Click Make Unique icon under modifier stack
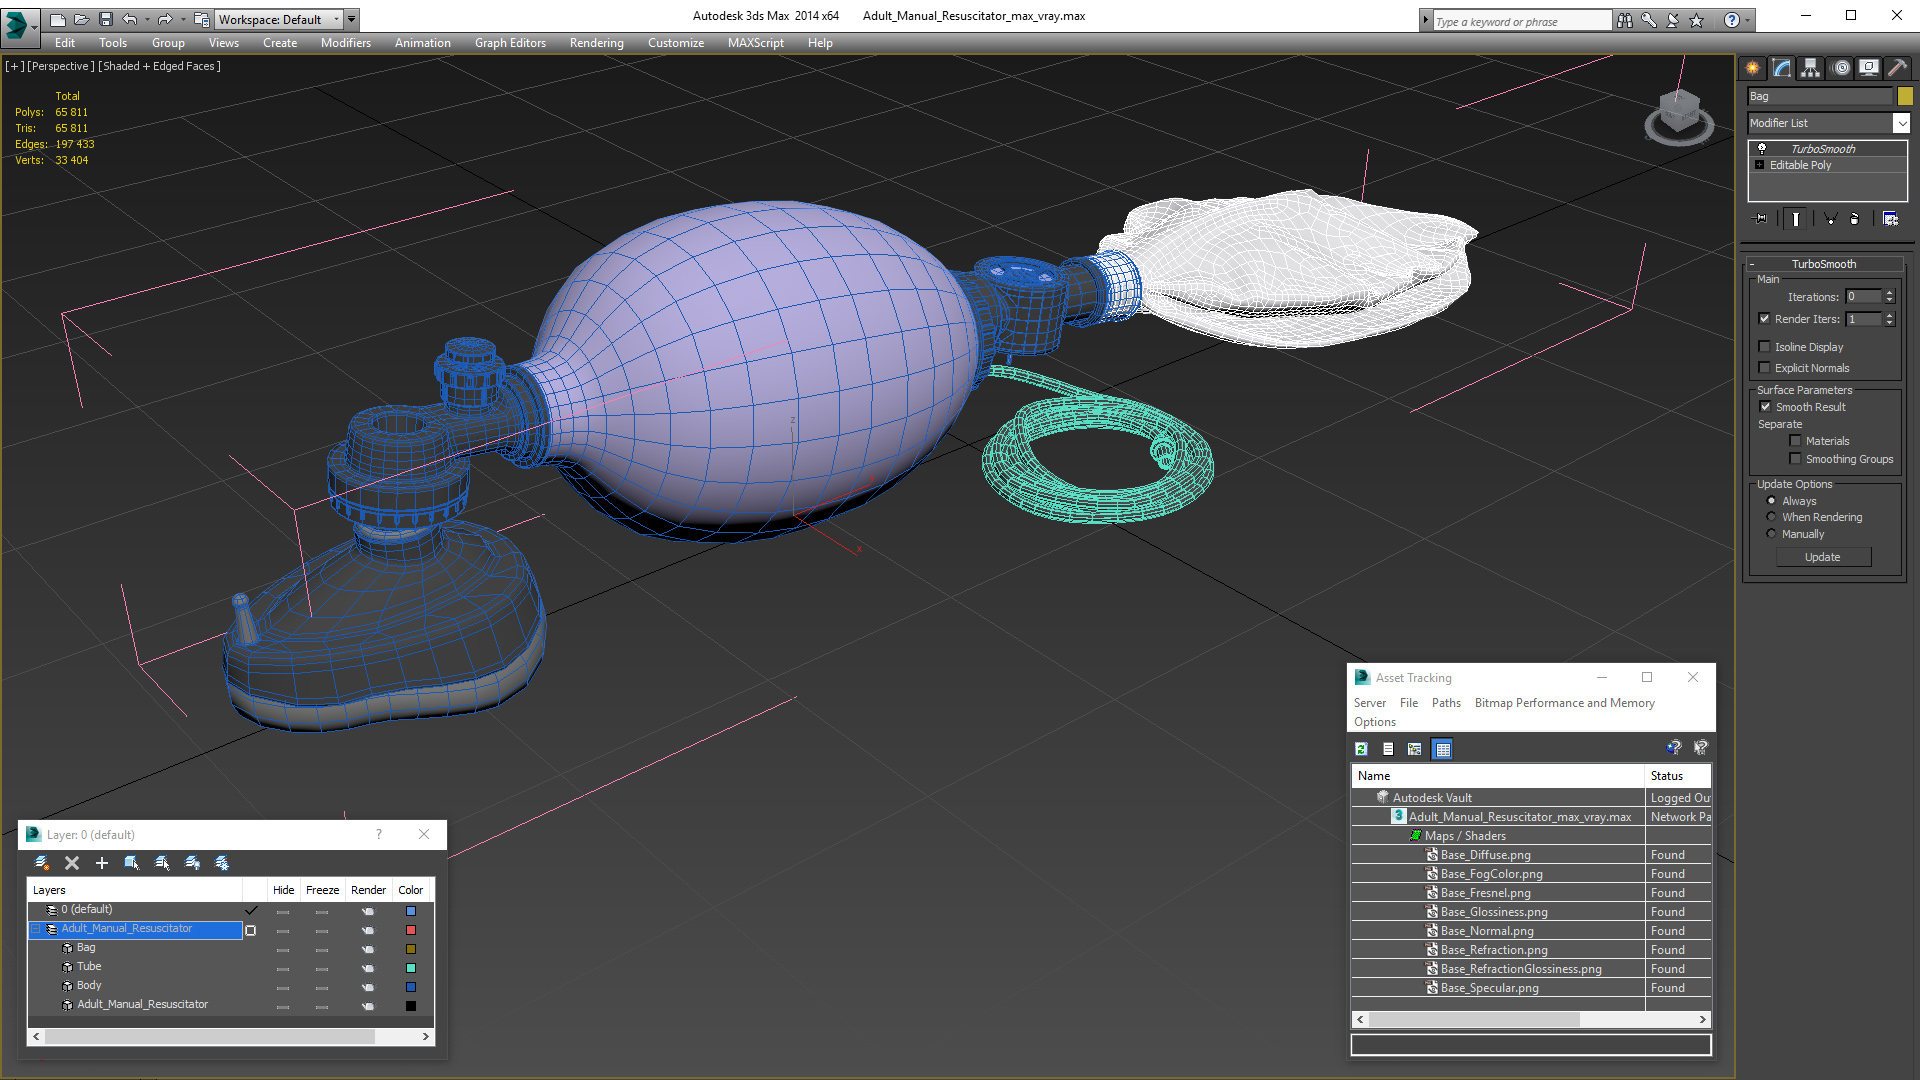This screenshot has width=1920, height=1080. click(1830, 218)
